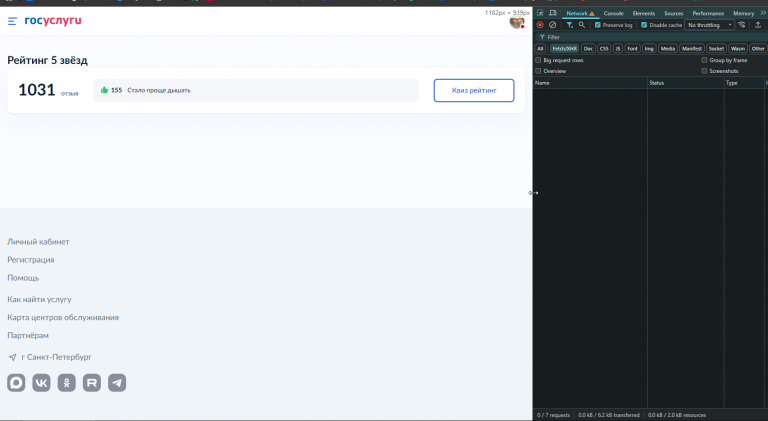Select the Socket request type filter
The height and width of the screenshot is (421, 768).
point(716,48)
